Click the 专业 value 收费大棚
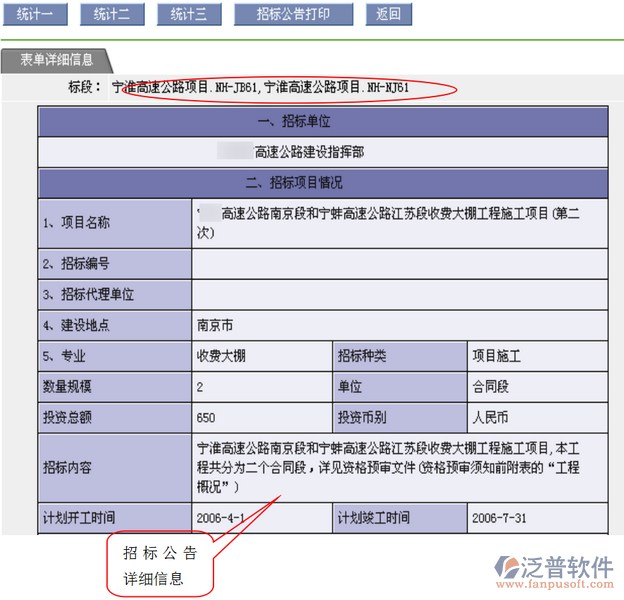This screenshot has height=600, width=624. coord(222,356)
